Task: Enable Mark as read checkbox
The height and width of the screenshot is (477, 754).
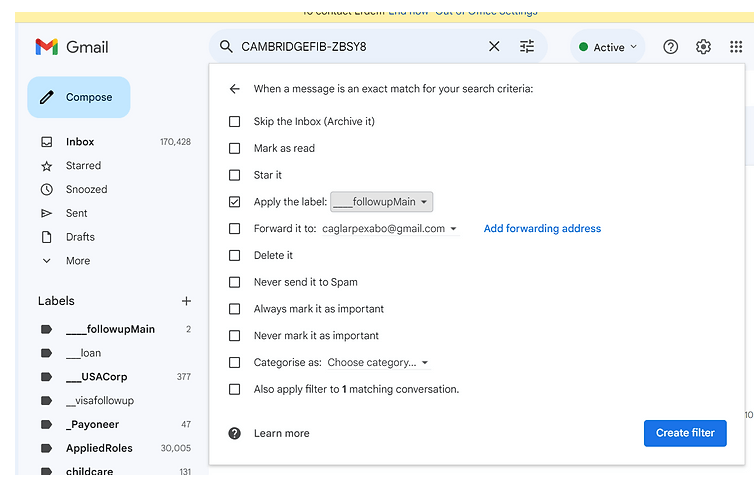Action: [x=235, y=148]
